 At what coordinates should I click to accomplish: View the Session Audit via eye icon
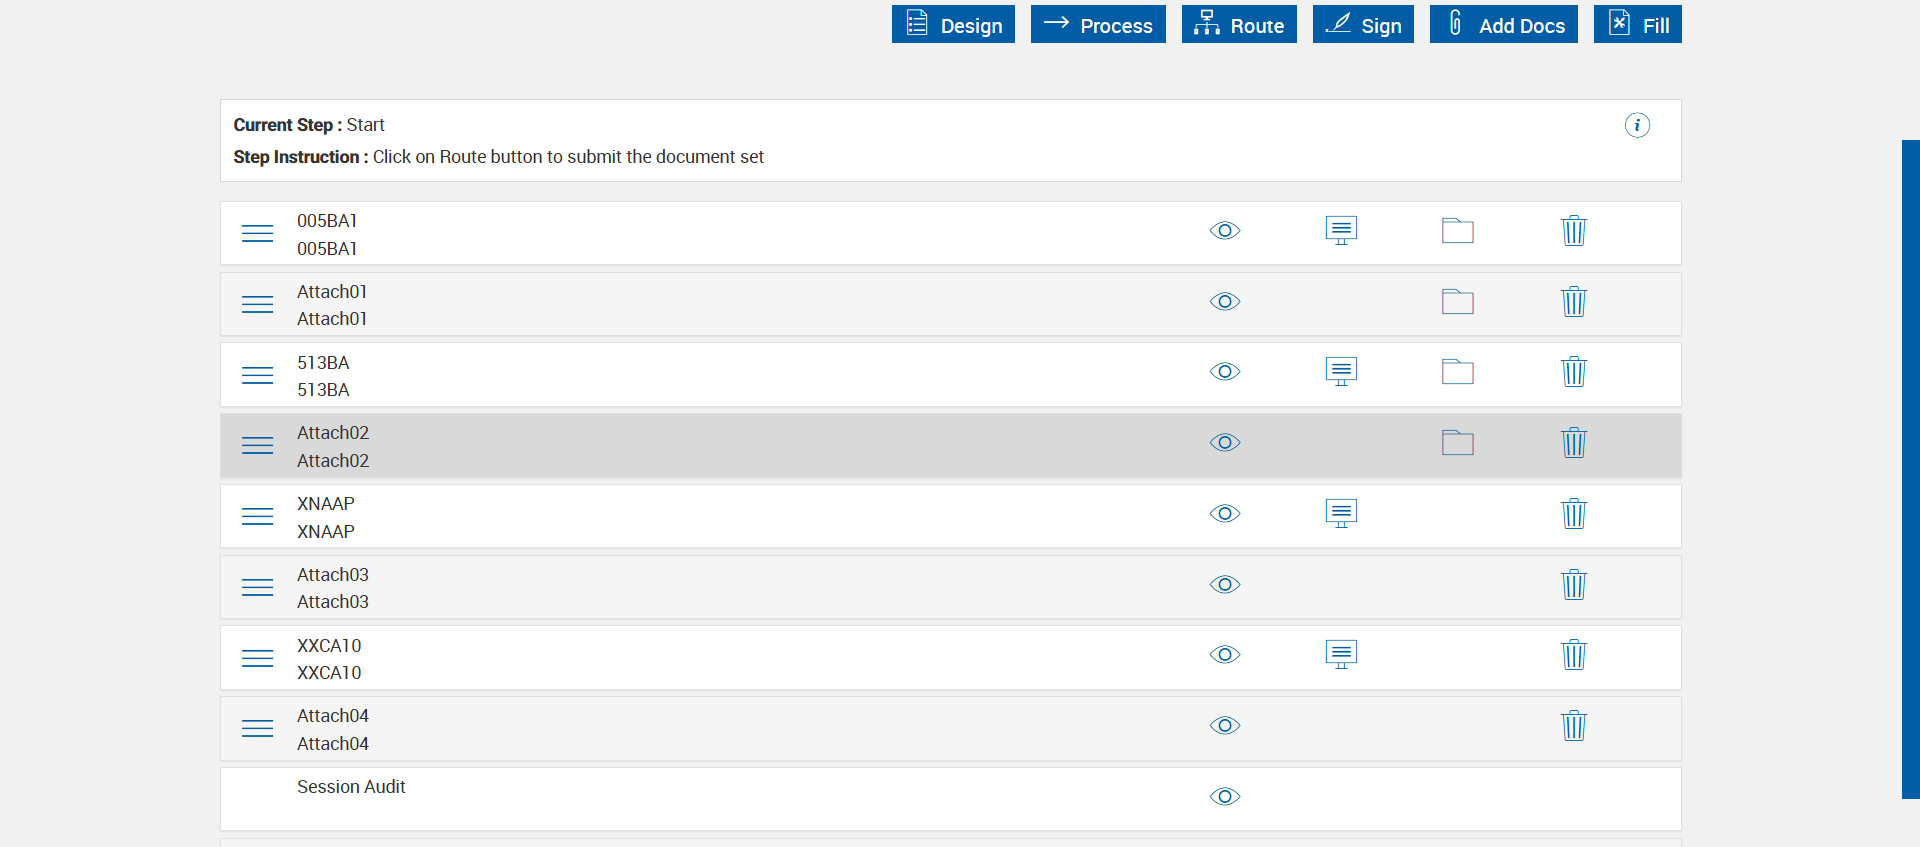[1224, 796]
